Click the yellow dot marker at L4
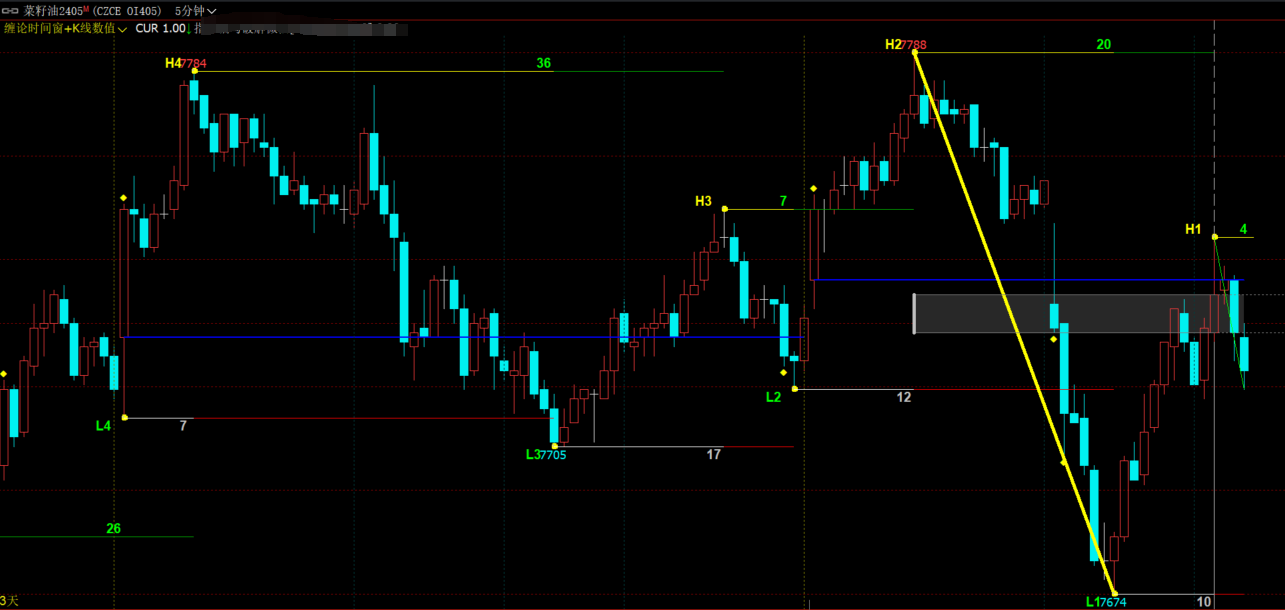The height and width of the screenshot is (610, 1285). point(124,417)
